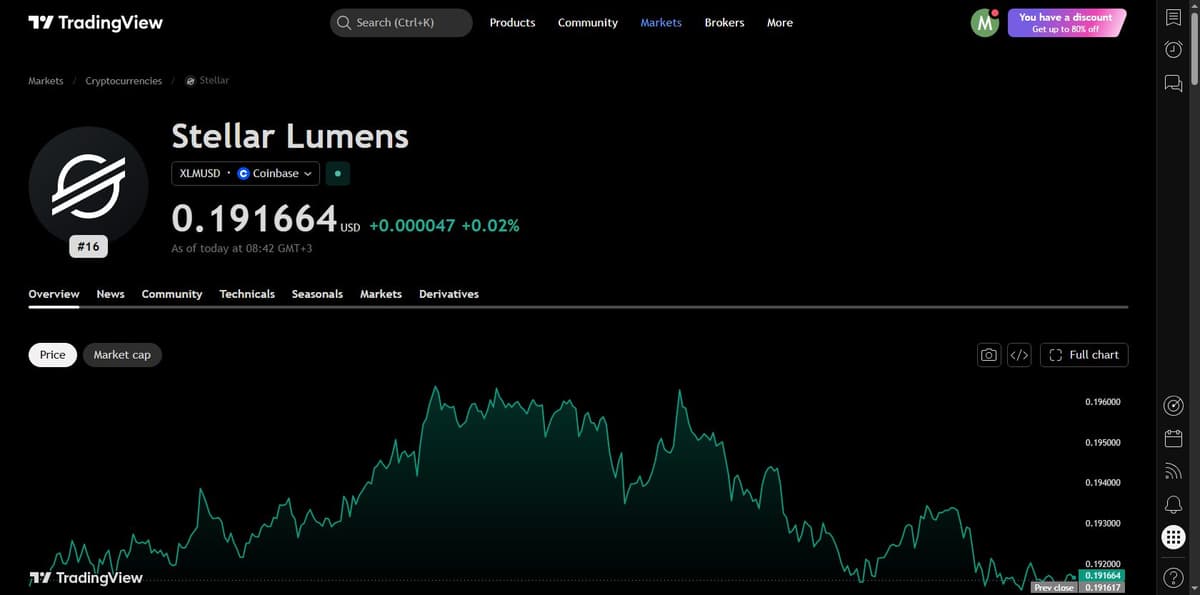The height and width of the screenshot is (595, 1200).
Task: Click the +0.02% change value
Action: 490,226
